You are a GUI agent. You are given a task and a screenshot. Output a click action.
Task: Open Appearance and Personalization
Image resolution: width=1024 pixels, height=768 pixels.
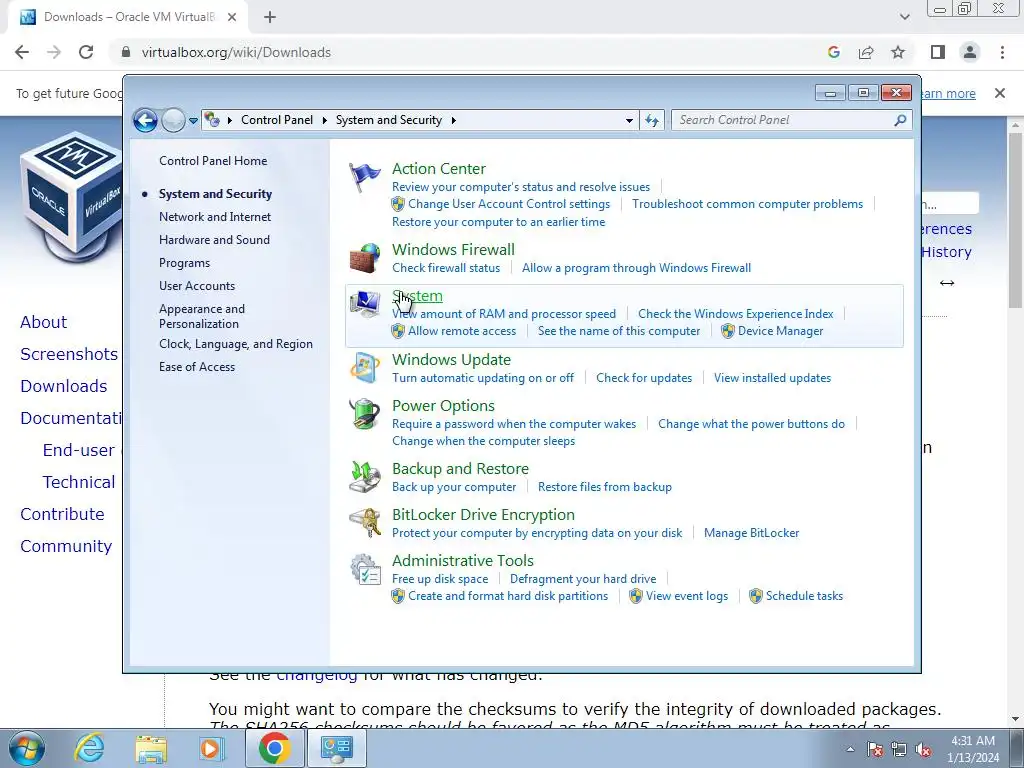coord(202,316)
